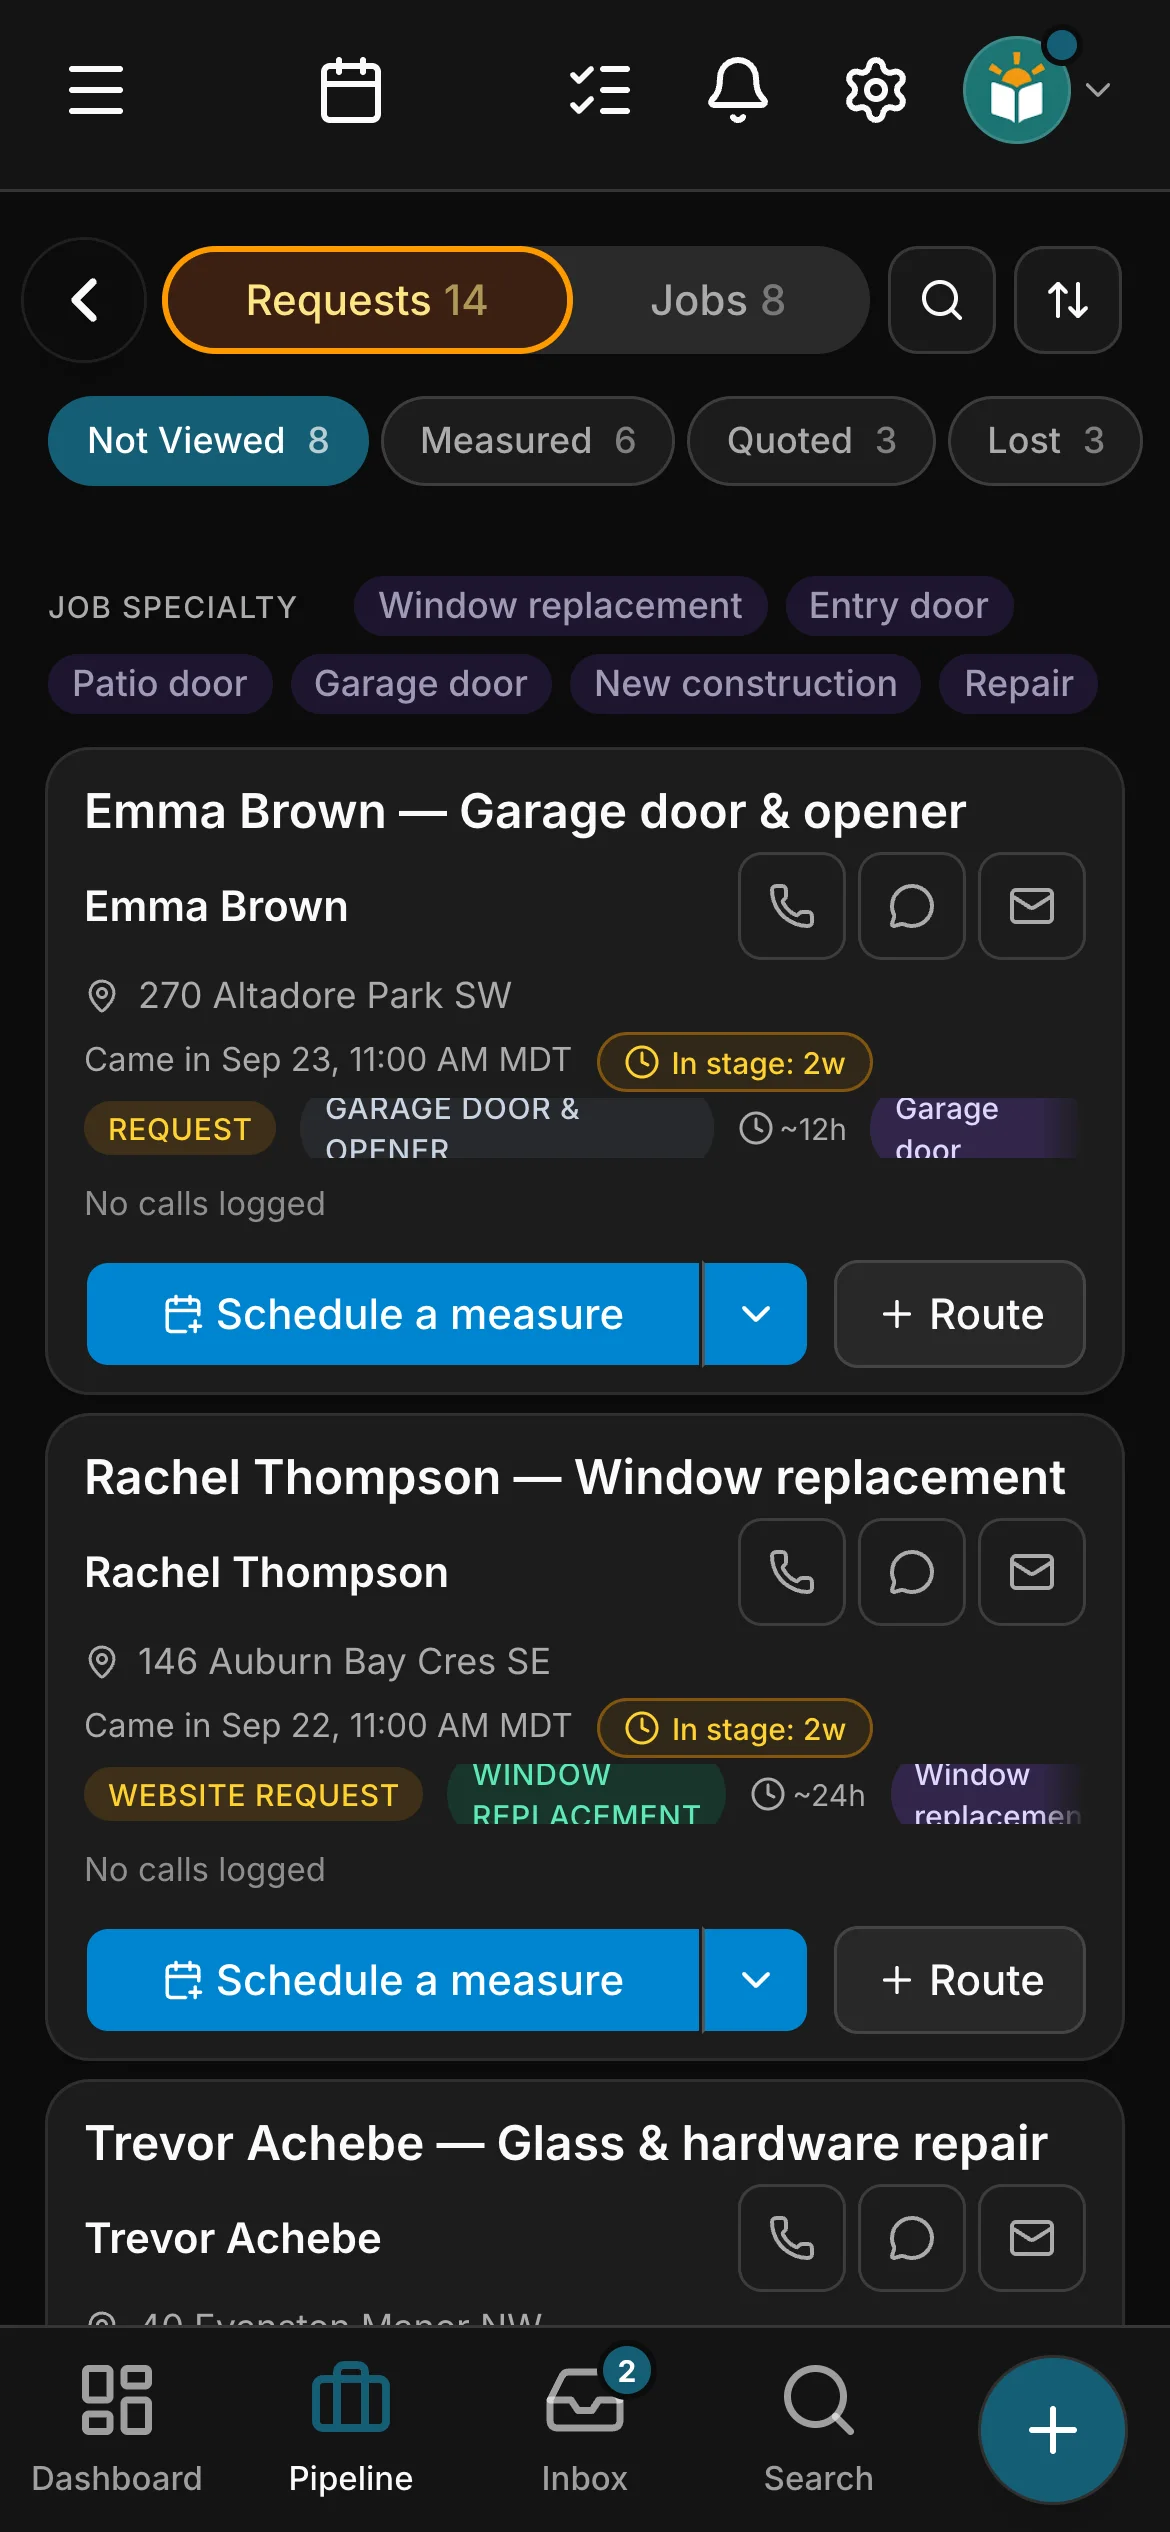1170x2532 pixels.
Task: Click Emma Brown's Came in Sep 23 timestamp
Action: tap(328, 1060)
